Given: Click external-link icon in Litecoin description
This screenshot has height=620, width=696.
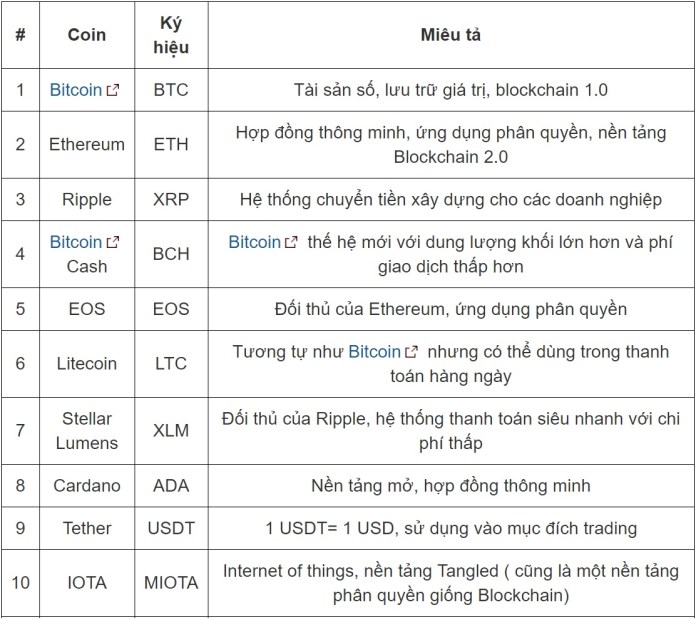Looking at the screenshot, I should click(x=411, y=352).
